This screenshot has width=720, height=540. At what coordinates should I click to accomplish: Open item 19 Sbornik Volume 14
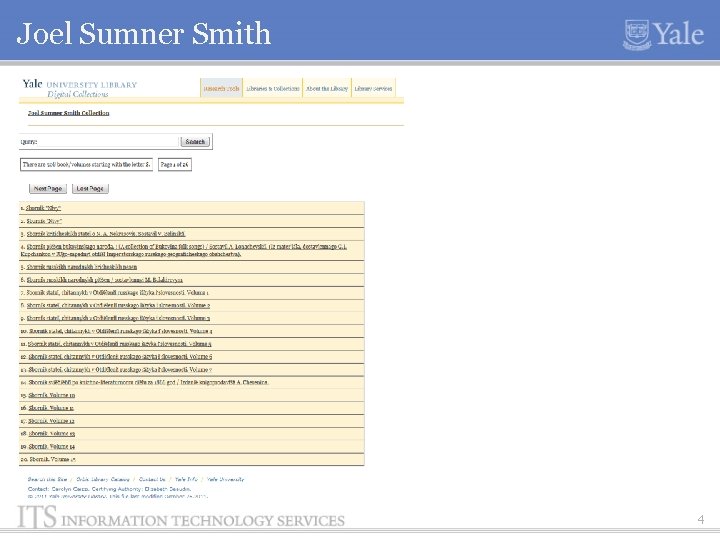(x=51, y=447)
